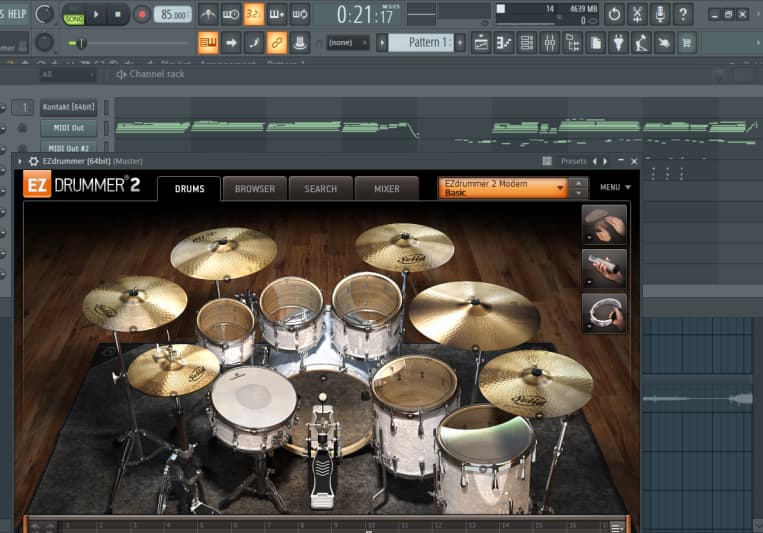Screen dimensions: 763x533
Task: Click the Pattern 1 selector
Action: [420, 43]
